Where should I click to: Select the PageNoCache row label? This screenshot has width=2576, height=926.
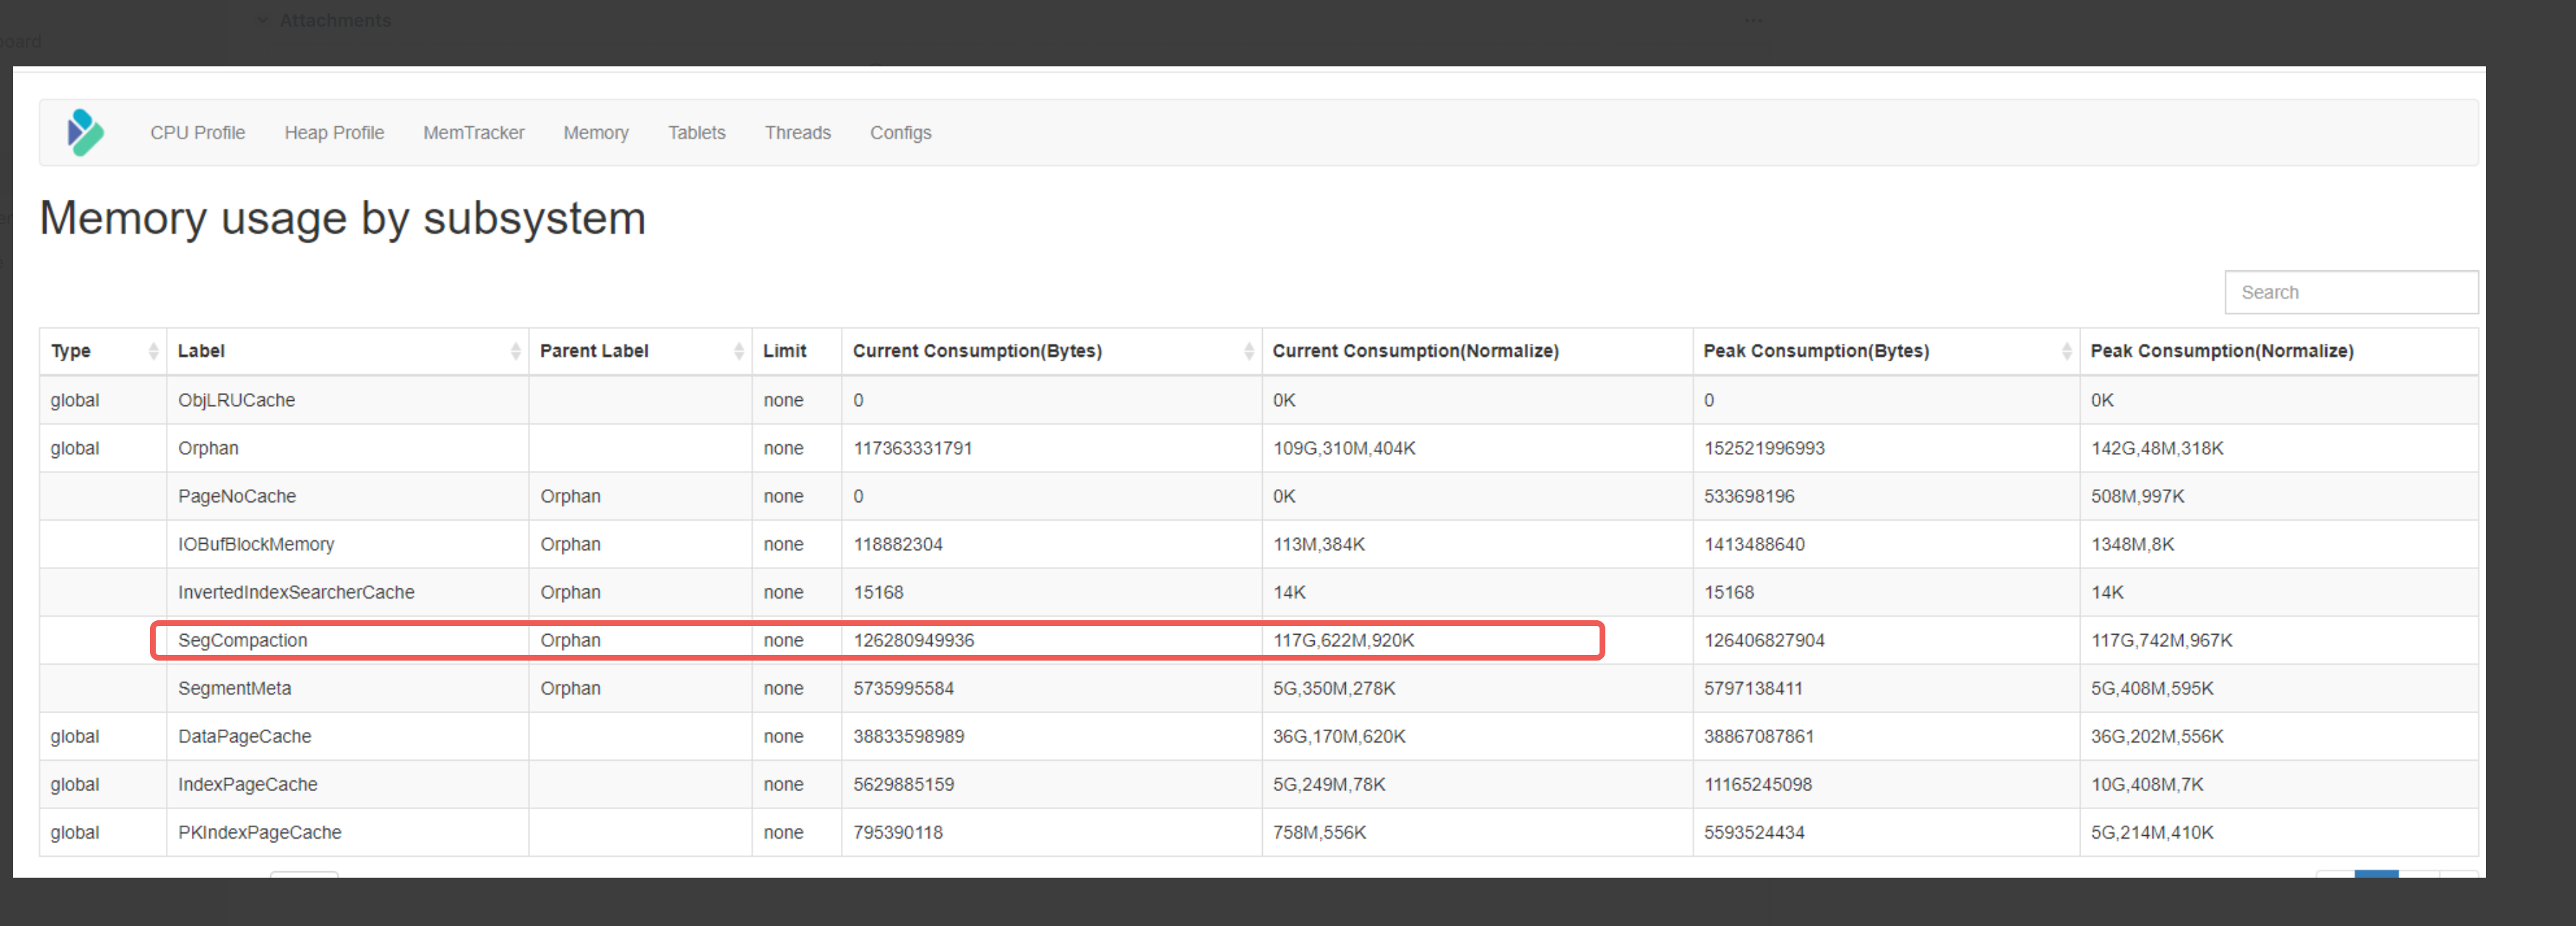pyautogui.click(x=237, y=496)
